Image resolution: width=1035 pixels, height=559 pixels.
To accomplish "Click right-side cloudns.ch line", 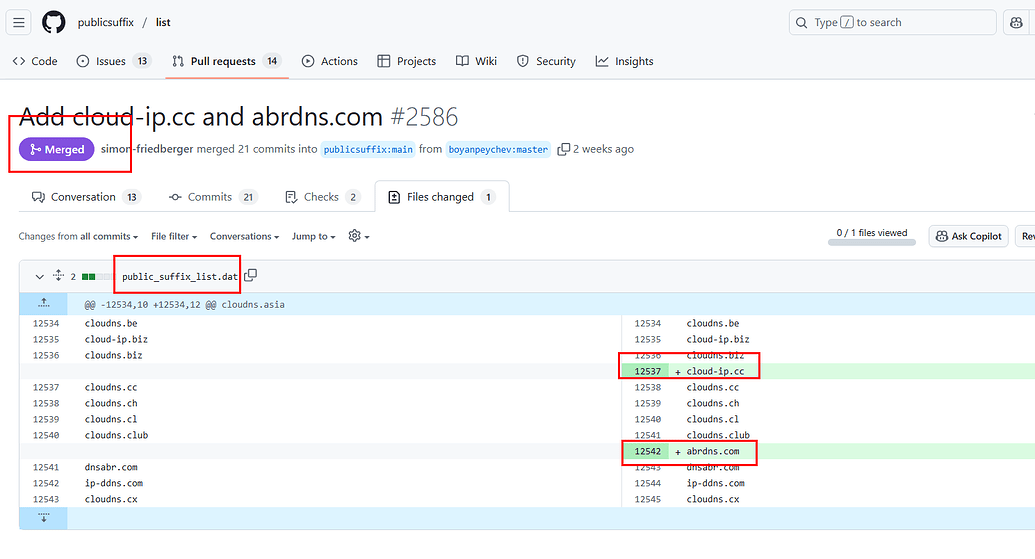I will pyautogui.click(x=713, y=403).
